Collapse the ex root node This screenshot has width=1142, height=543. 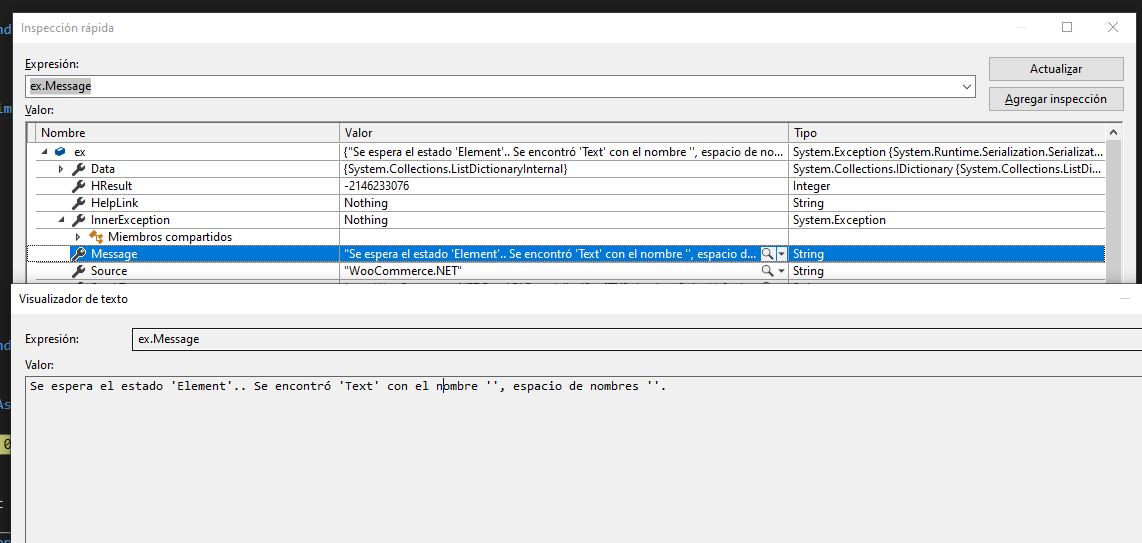point(44,152)
